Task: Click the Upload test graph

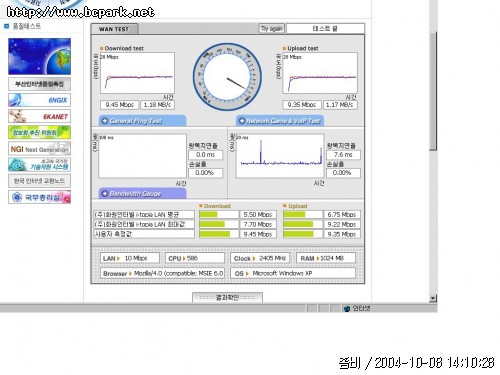Action: (x=320, y=73)
